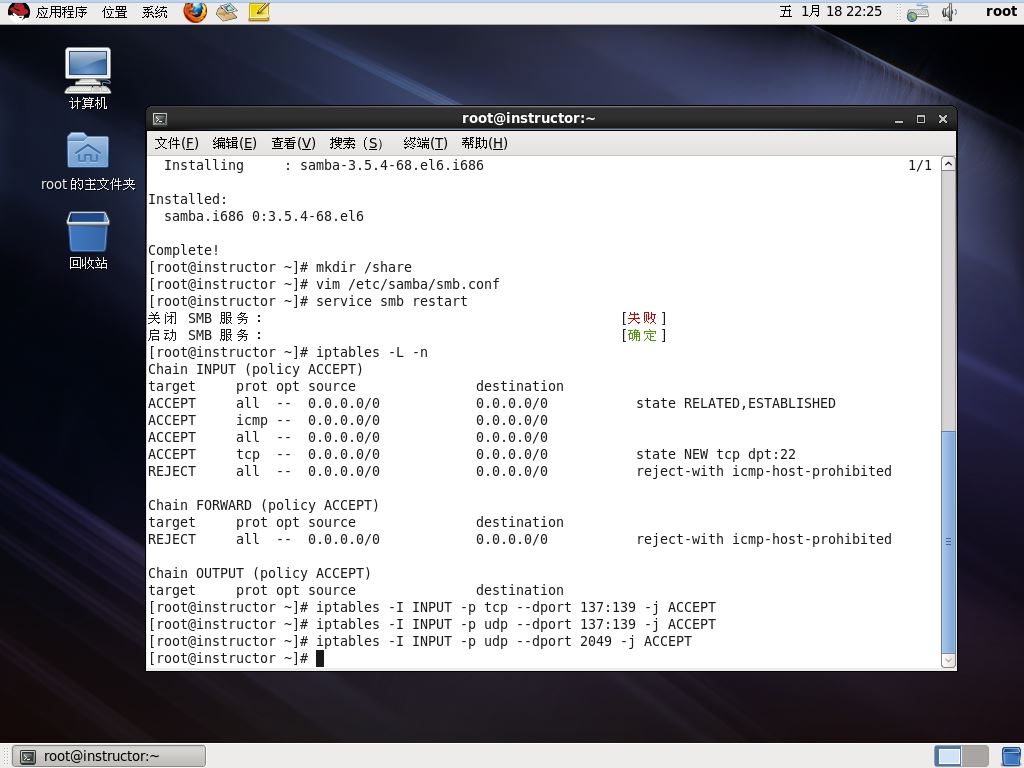Click the network connection tray icon
This screenshot has width=1024, height=768.
click(918, 12)
